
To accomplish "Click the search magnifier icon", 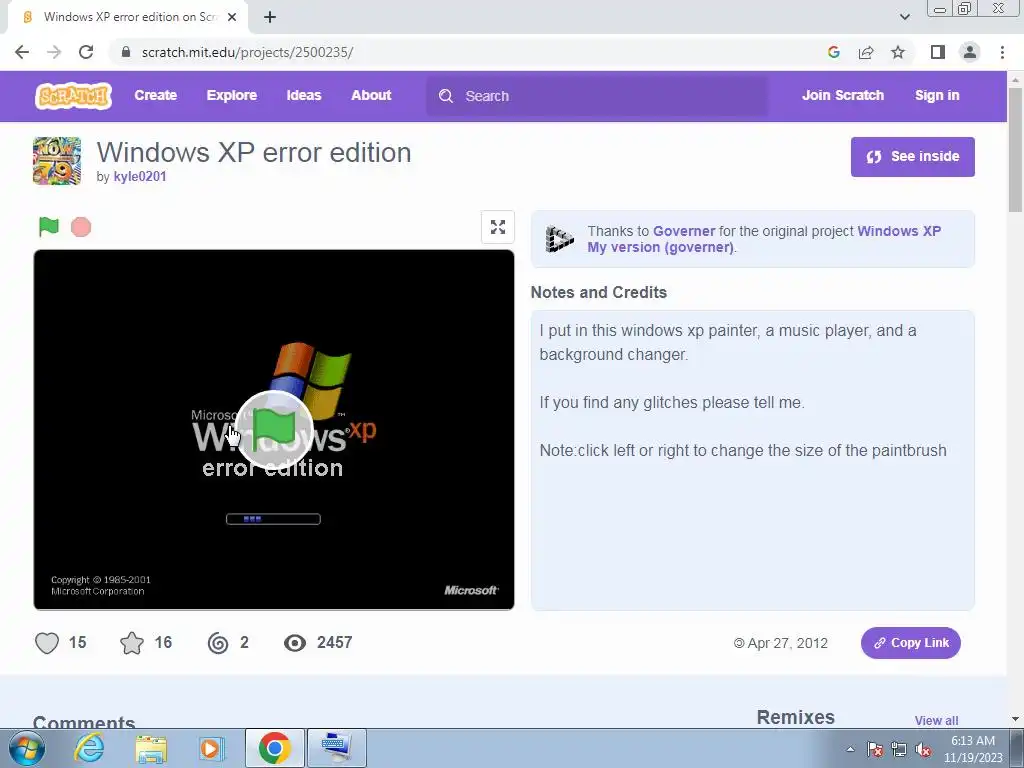I will pyautogui.click(x=446, y=96).
